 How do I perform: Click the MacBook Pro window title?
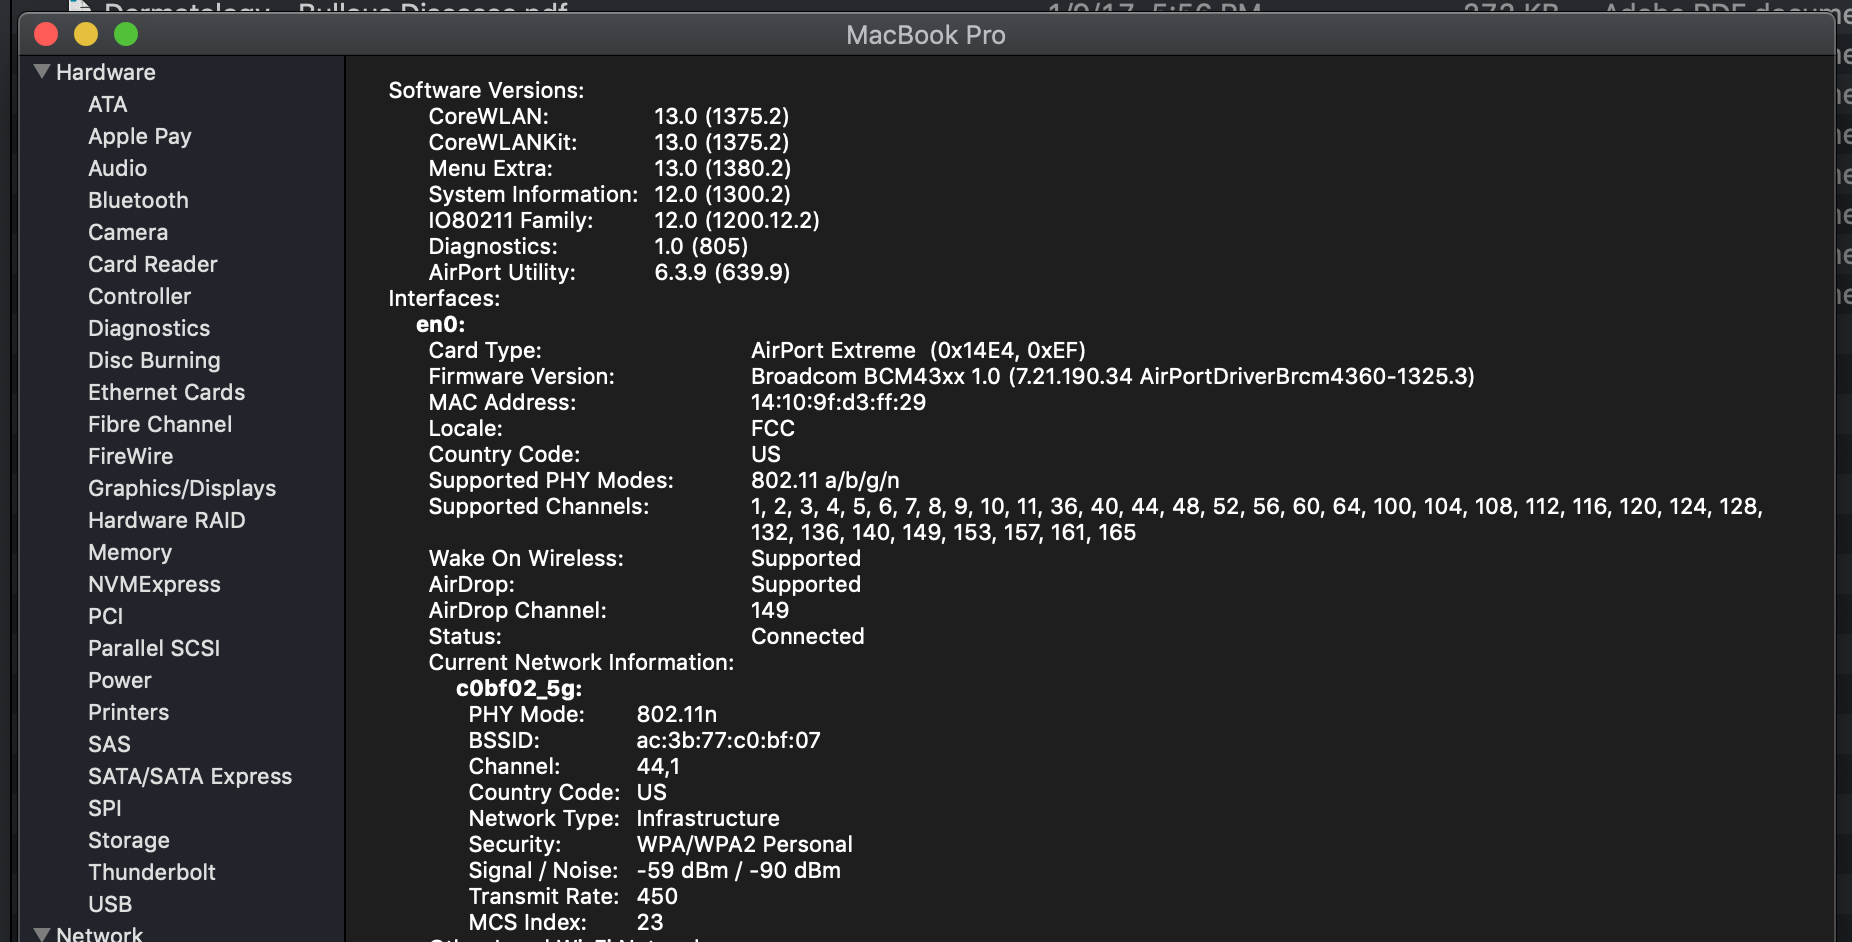(926, 35)
